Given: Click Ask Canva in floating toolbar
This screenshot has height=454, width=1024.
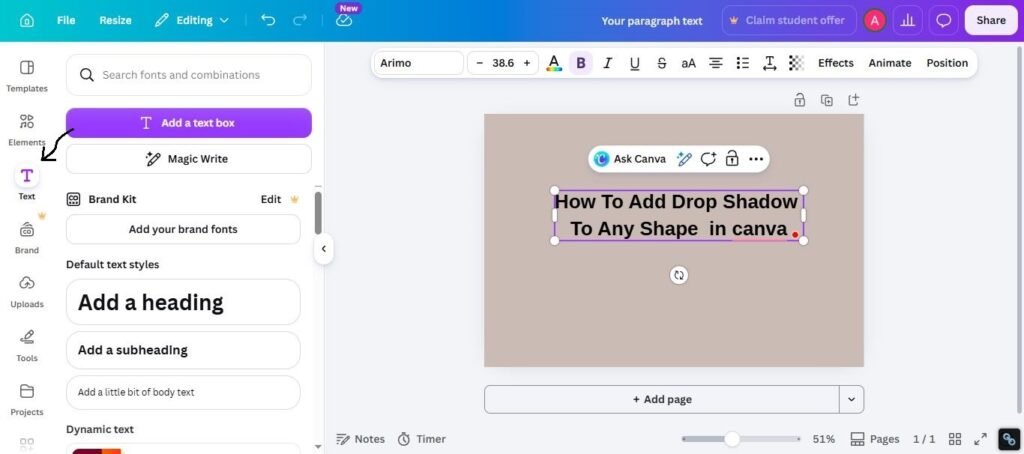Looking at the screenshot, I should pyautogui.click(x=630, y=159).
